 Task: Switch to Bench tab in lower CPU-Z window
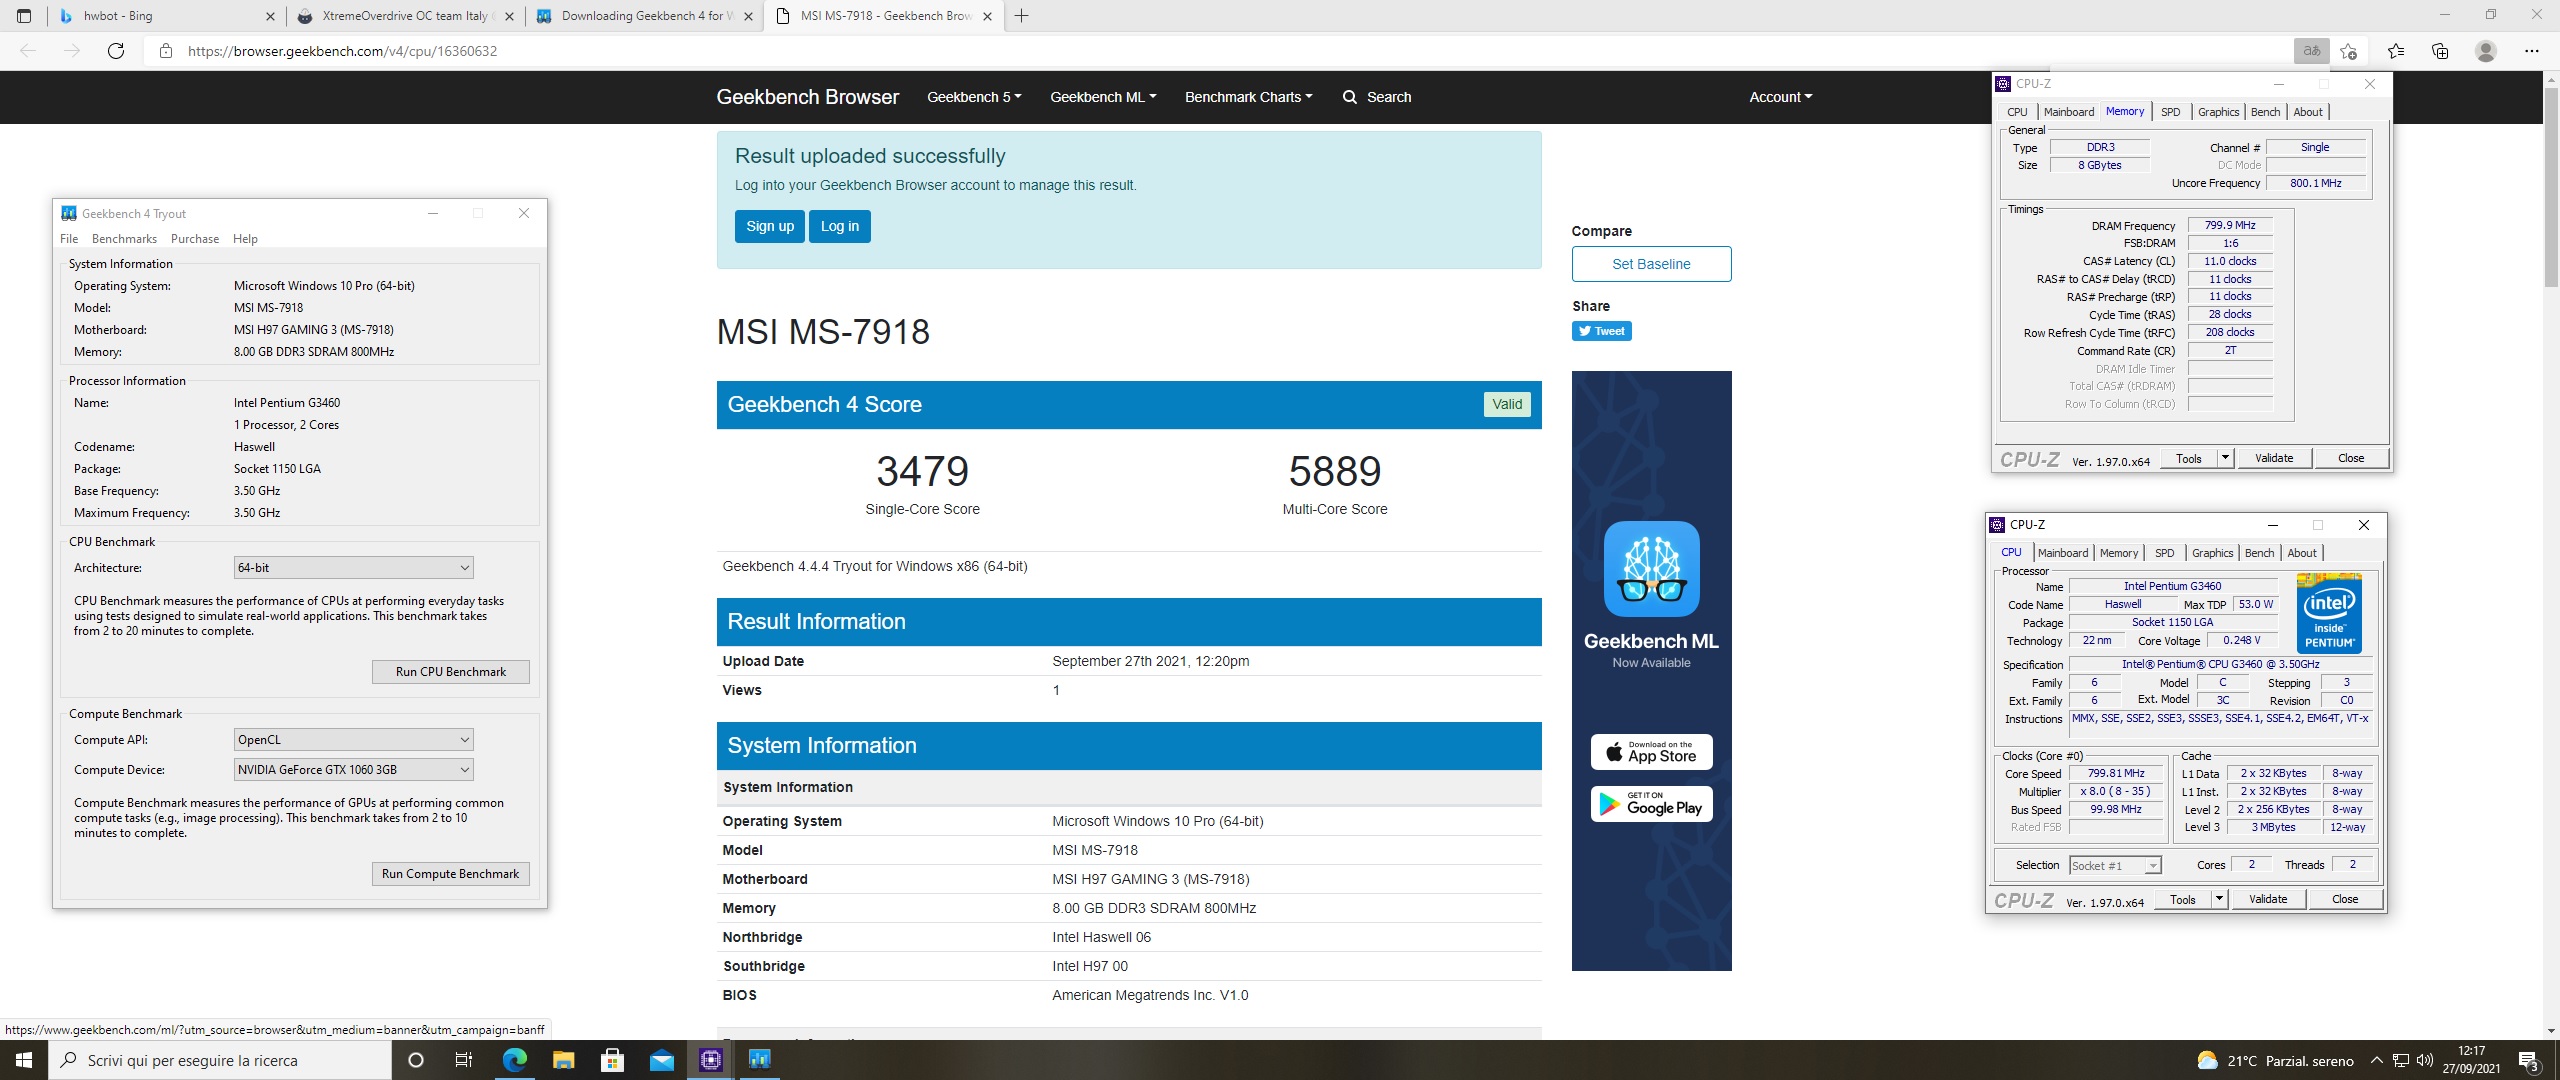pyautogui.click(x=2259, y=553)
